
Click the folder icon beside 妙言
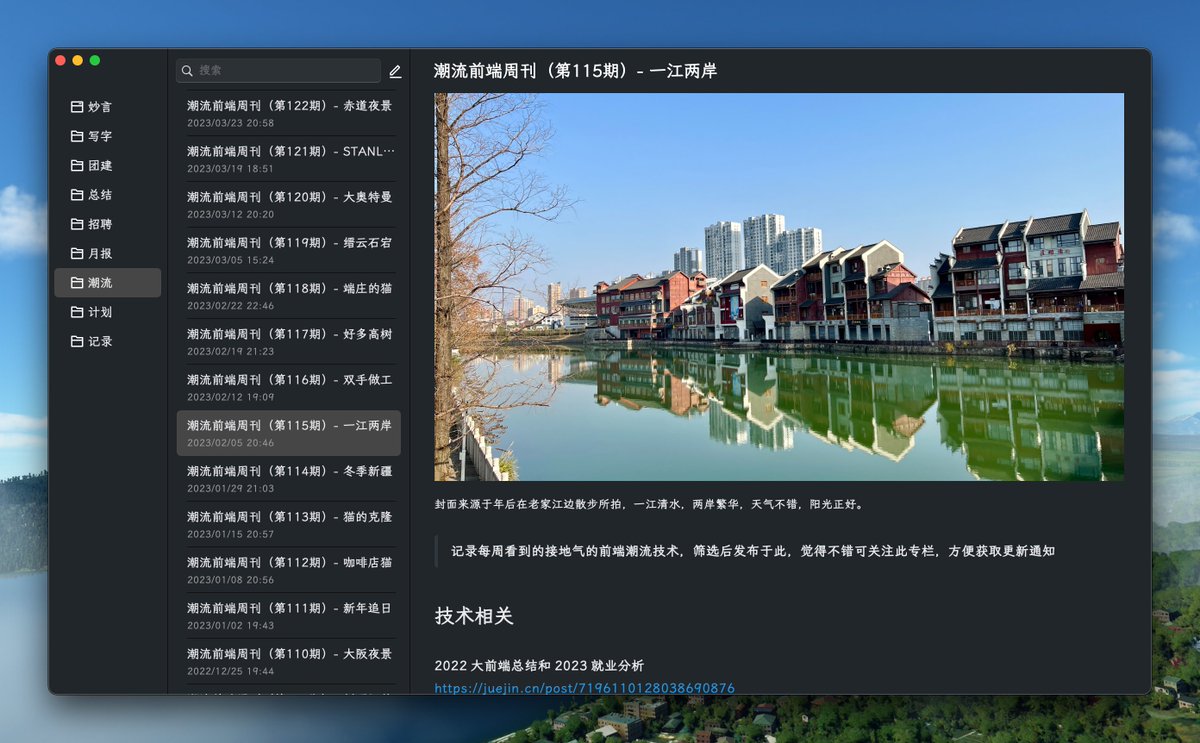(x=78, y=107)
